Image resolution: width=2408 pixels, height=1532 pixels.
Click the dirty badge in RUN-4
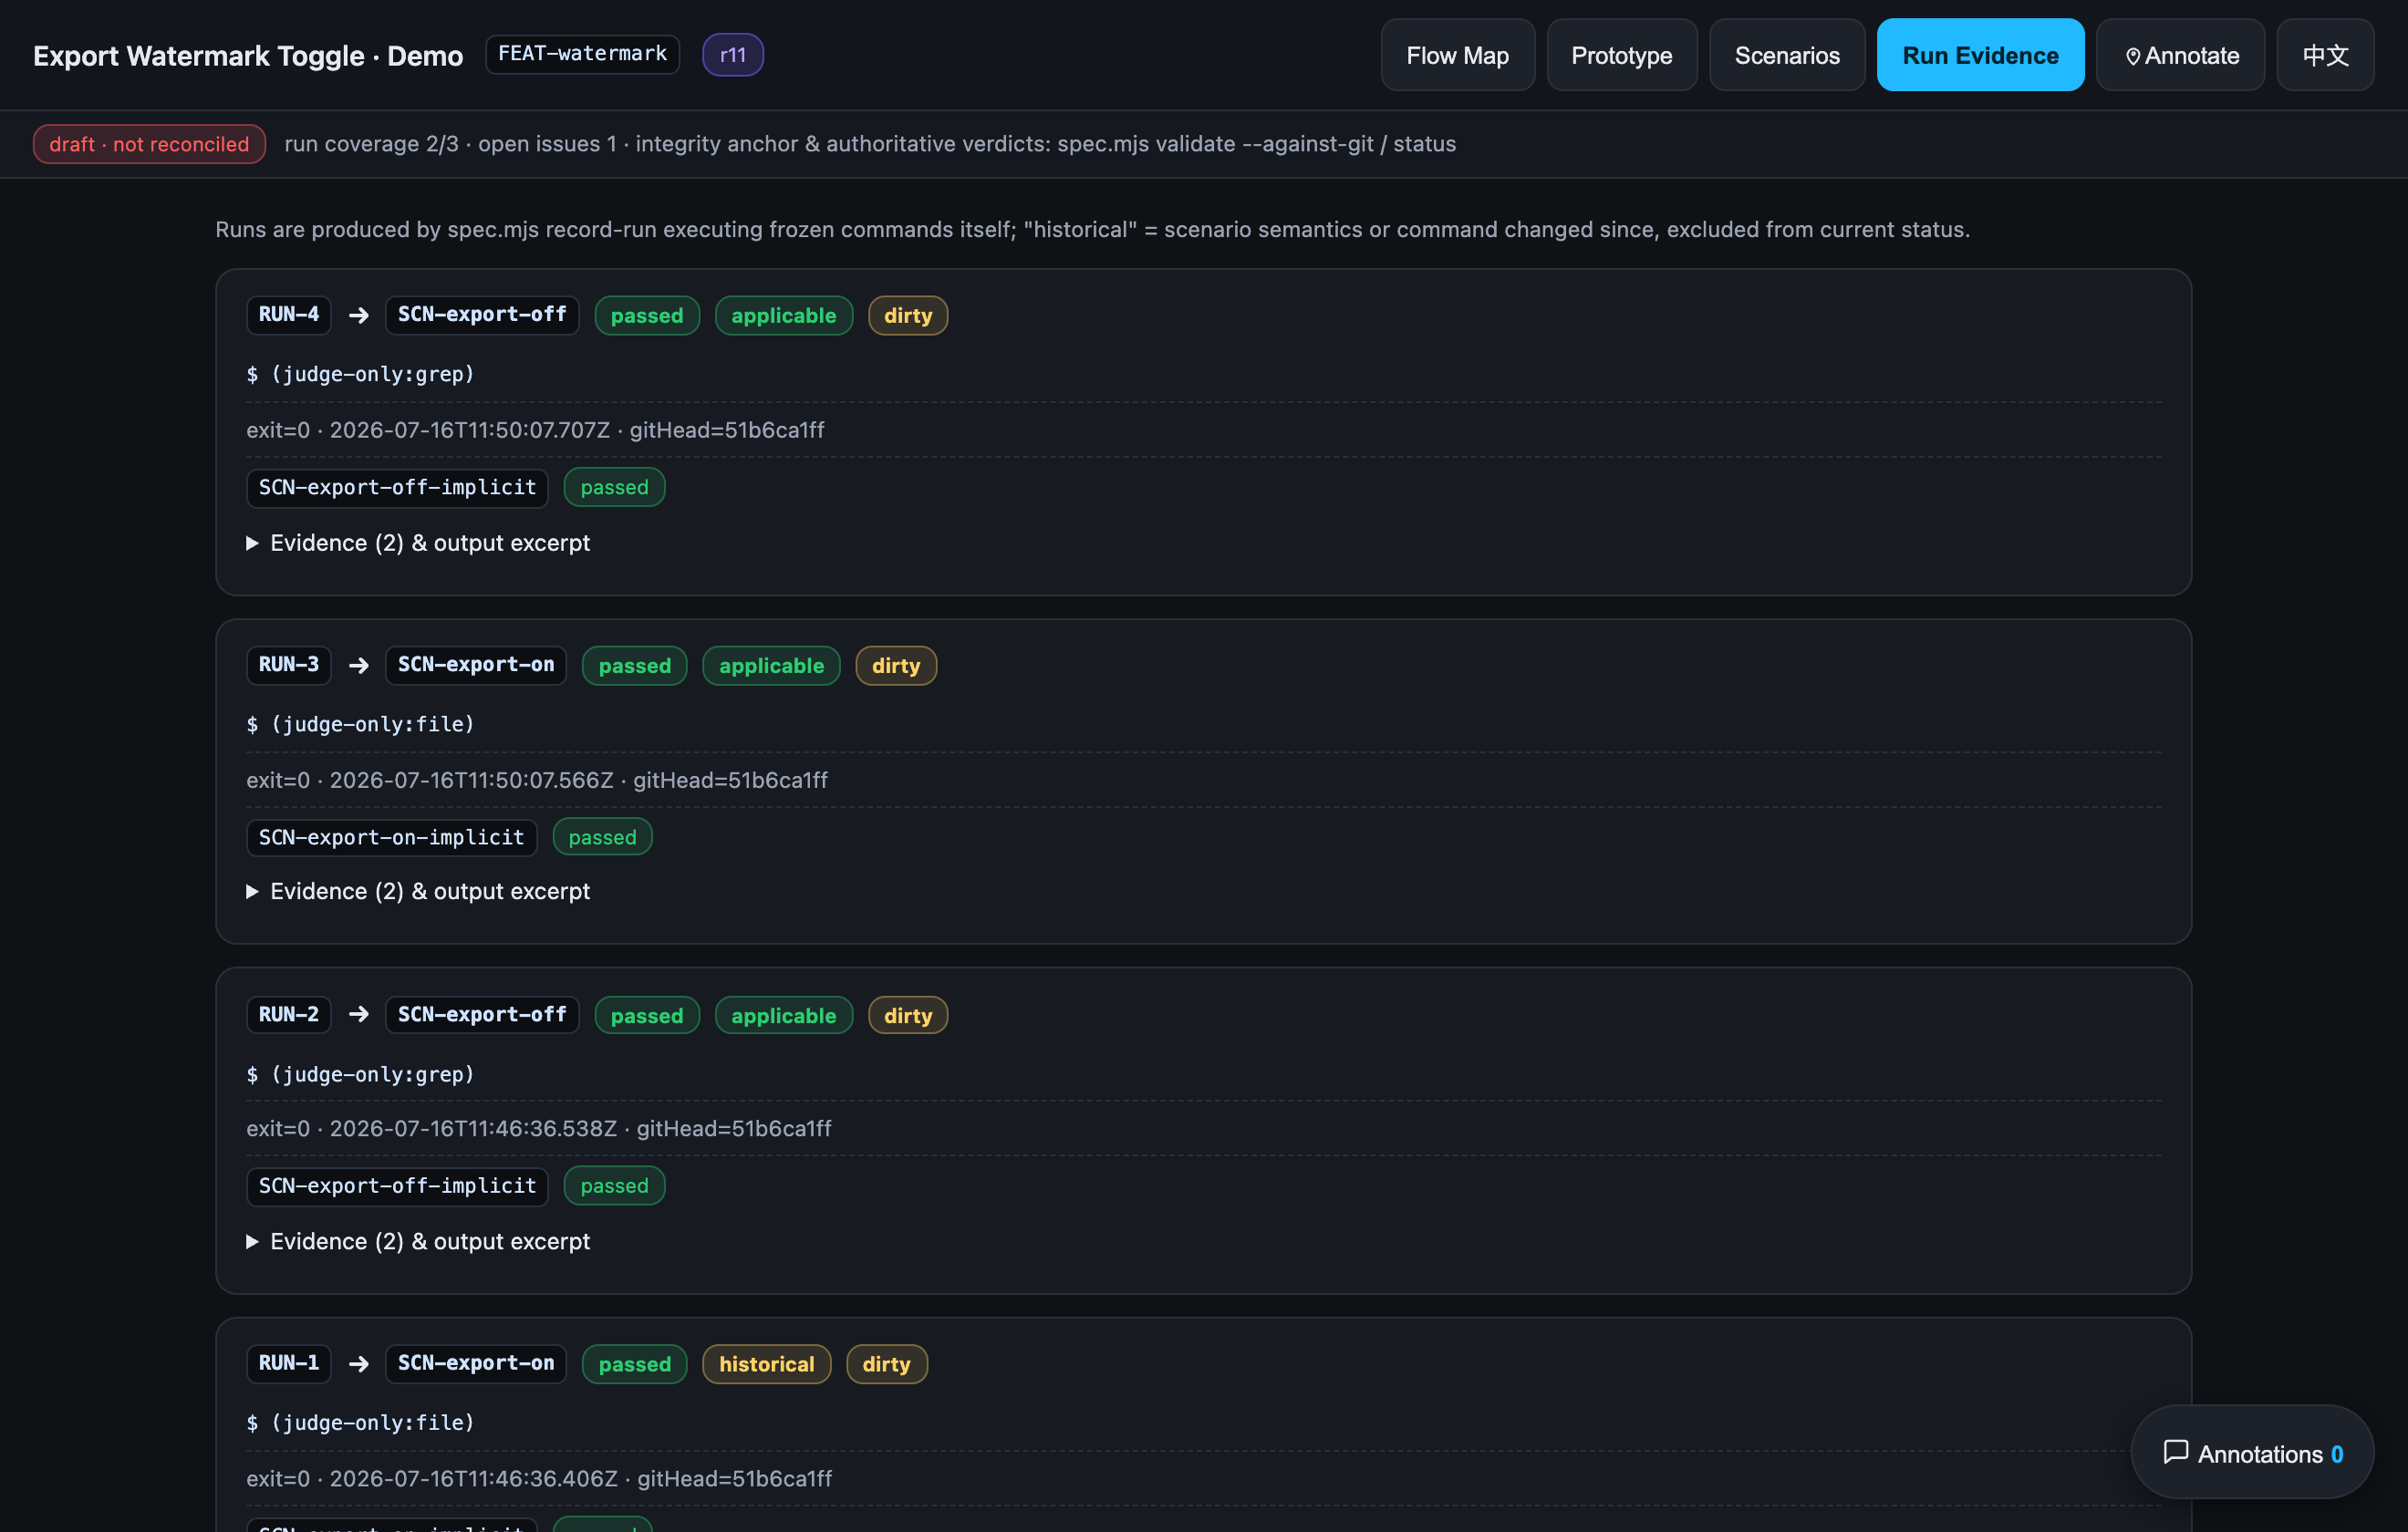click(x=907, y=316)
